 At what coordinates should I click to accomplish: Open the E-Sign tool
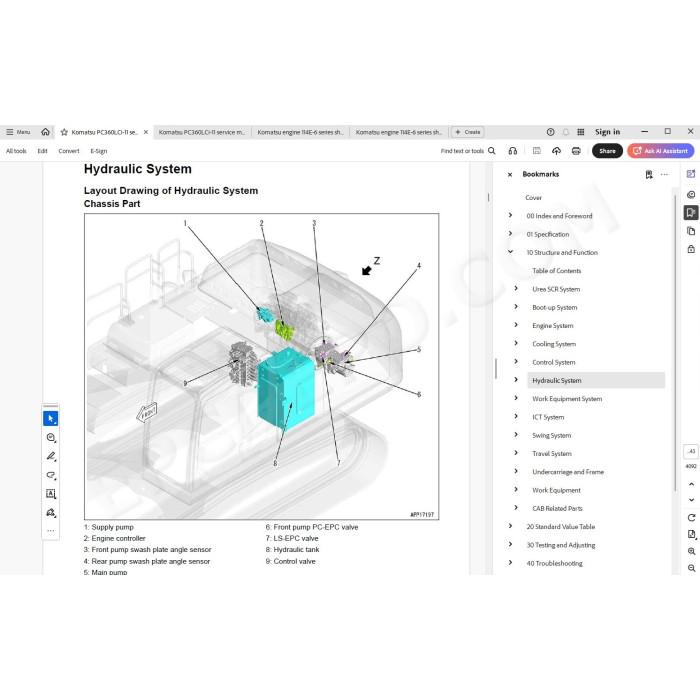(x=99, y=151)
